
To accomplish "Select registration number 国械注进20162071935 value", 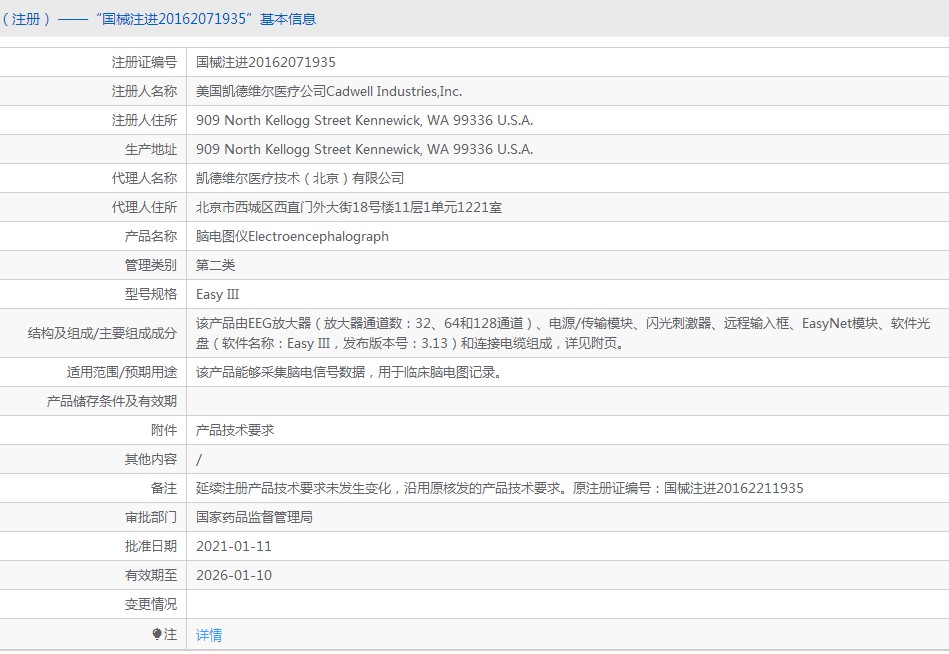I will pyautogui.click(x=266, y=62).
